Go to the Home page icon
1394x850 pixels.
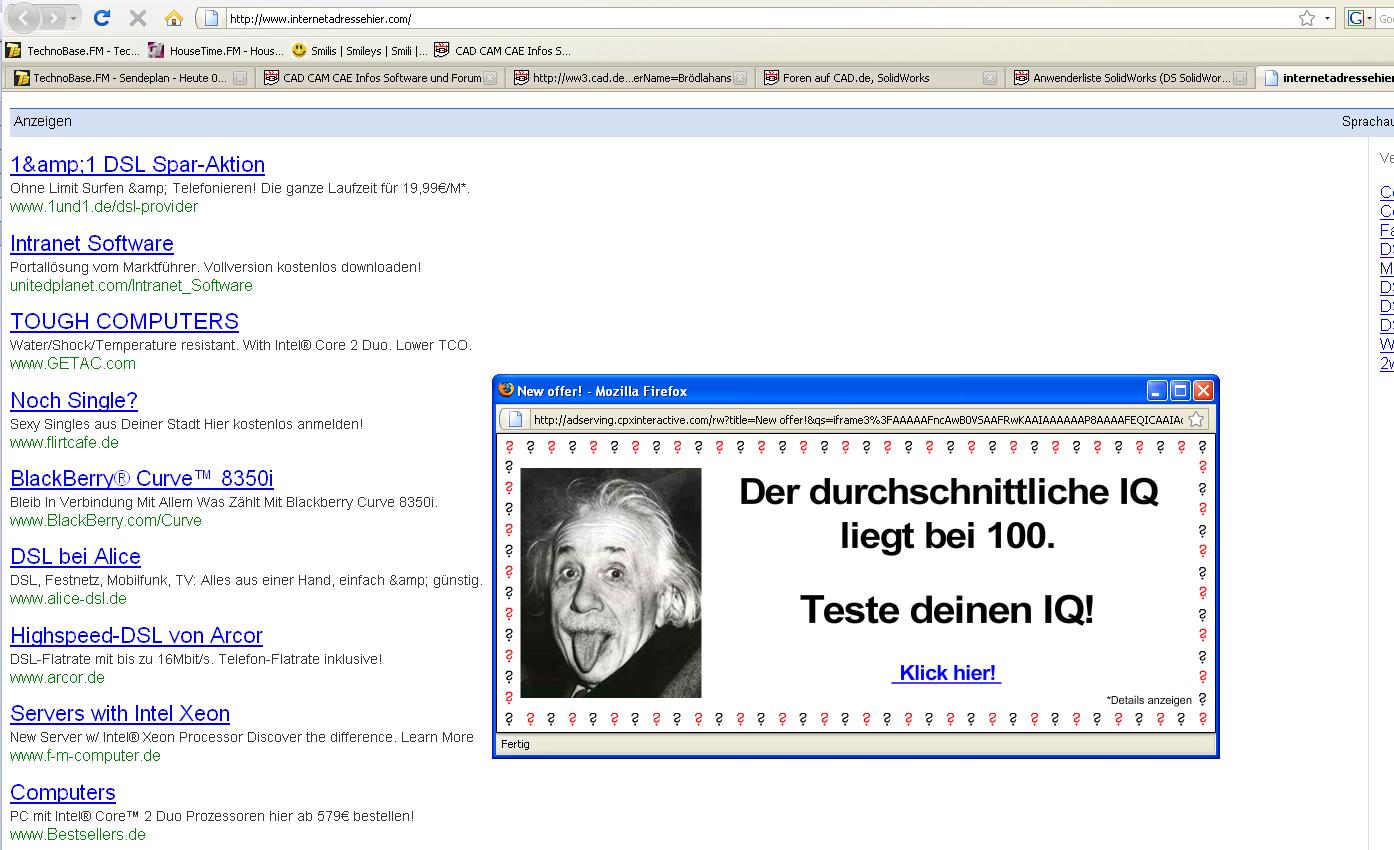(173, 18)
